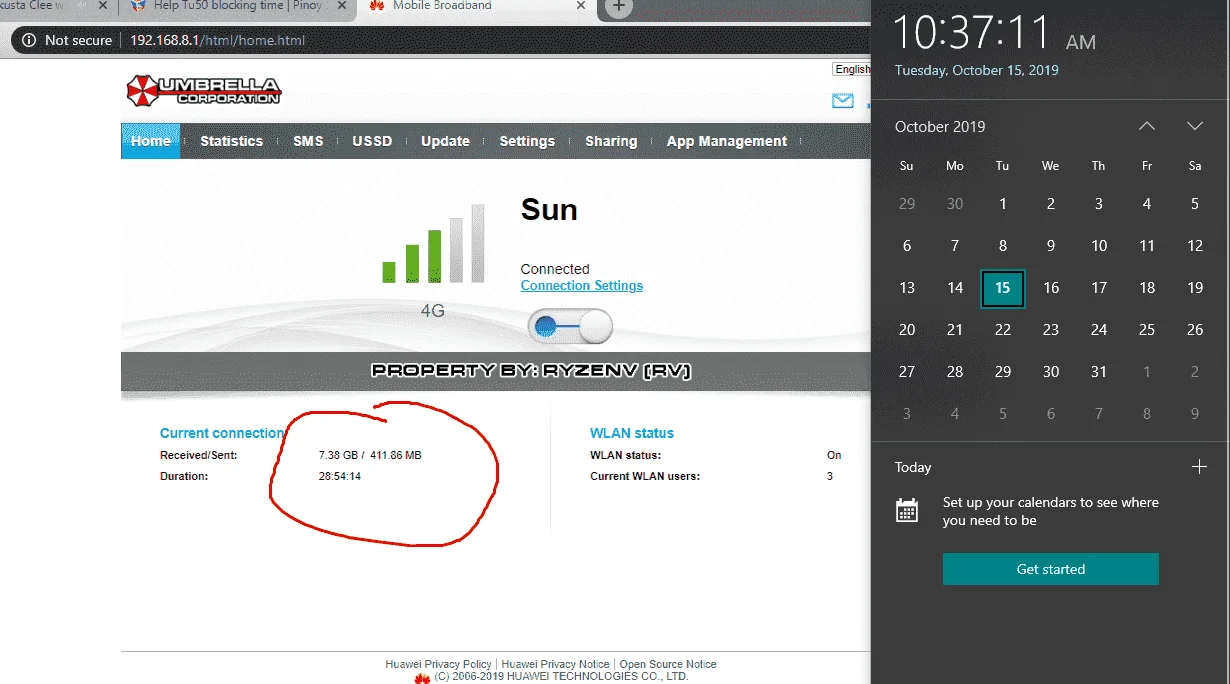Open first Huawei Privacy Policy link

(x=438, y=664)
